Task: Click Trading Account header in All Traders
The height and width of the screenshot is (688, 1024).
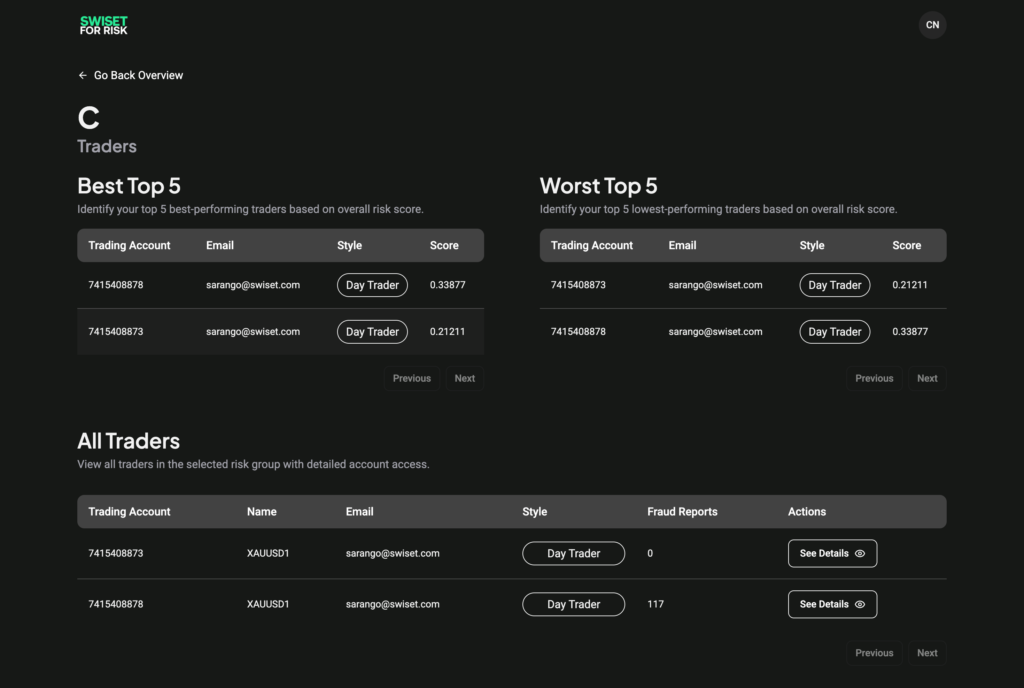Action: pyautogui.click(x=129, y=511)
